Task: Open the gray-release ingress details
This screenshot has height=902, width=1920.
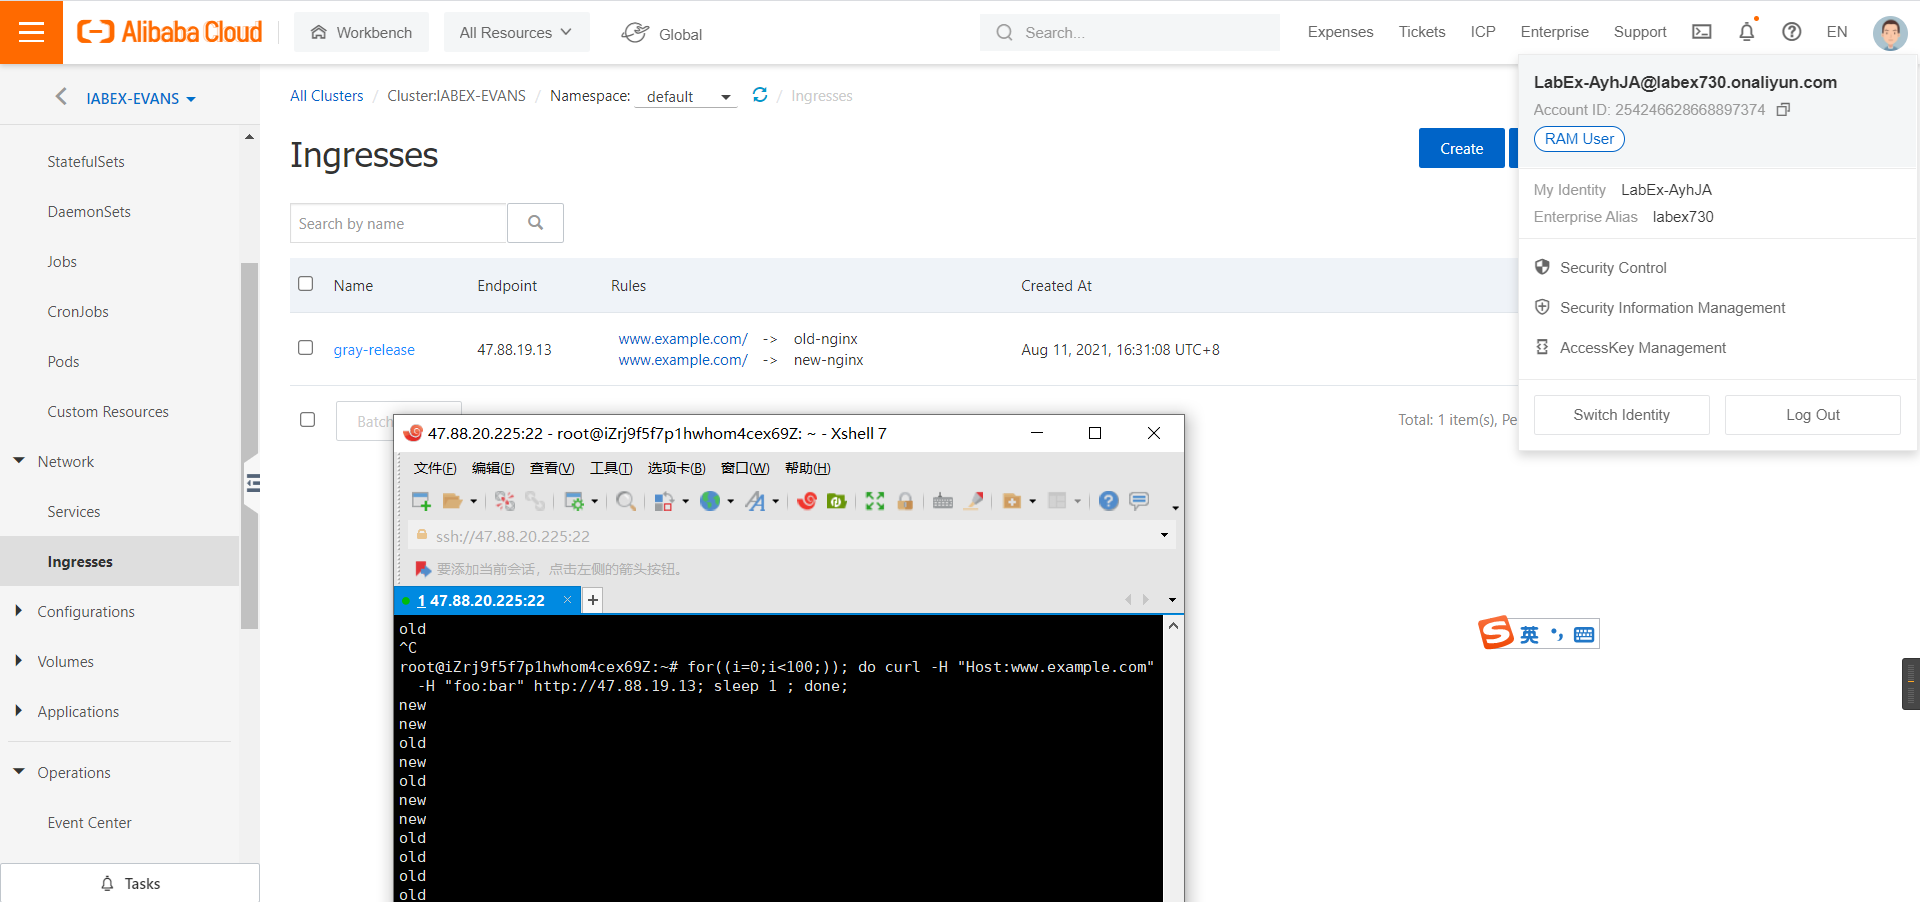Action: pos(374,349)
